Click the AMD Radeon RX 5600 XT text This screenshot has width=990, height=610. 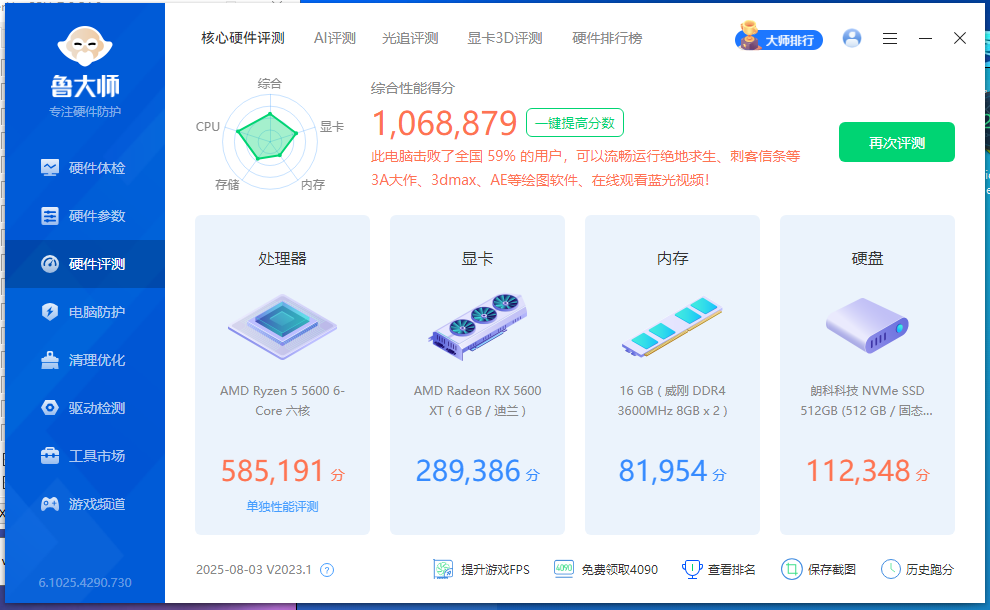coord(477,400)
